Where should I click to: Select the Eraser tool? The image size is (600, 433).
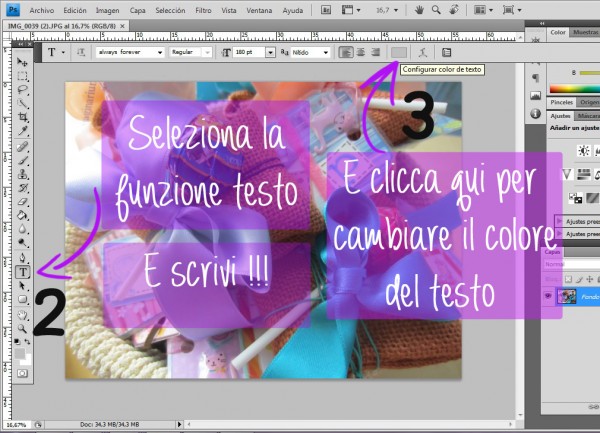tap(22, 202)
